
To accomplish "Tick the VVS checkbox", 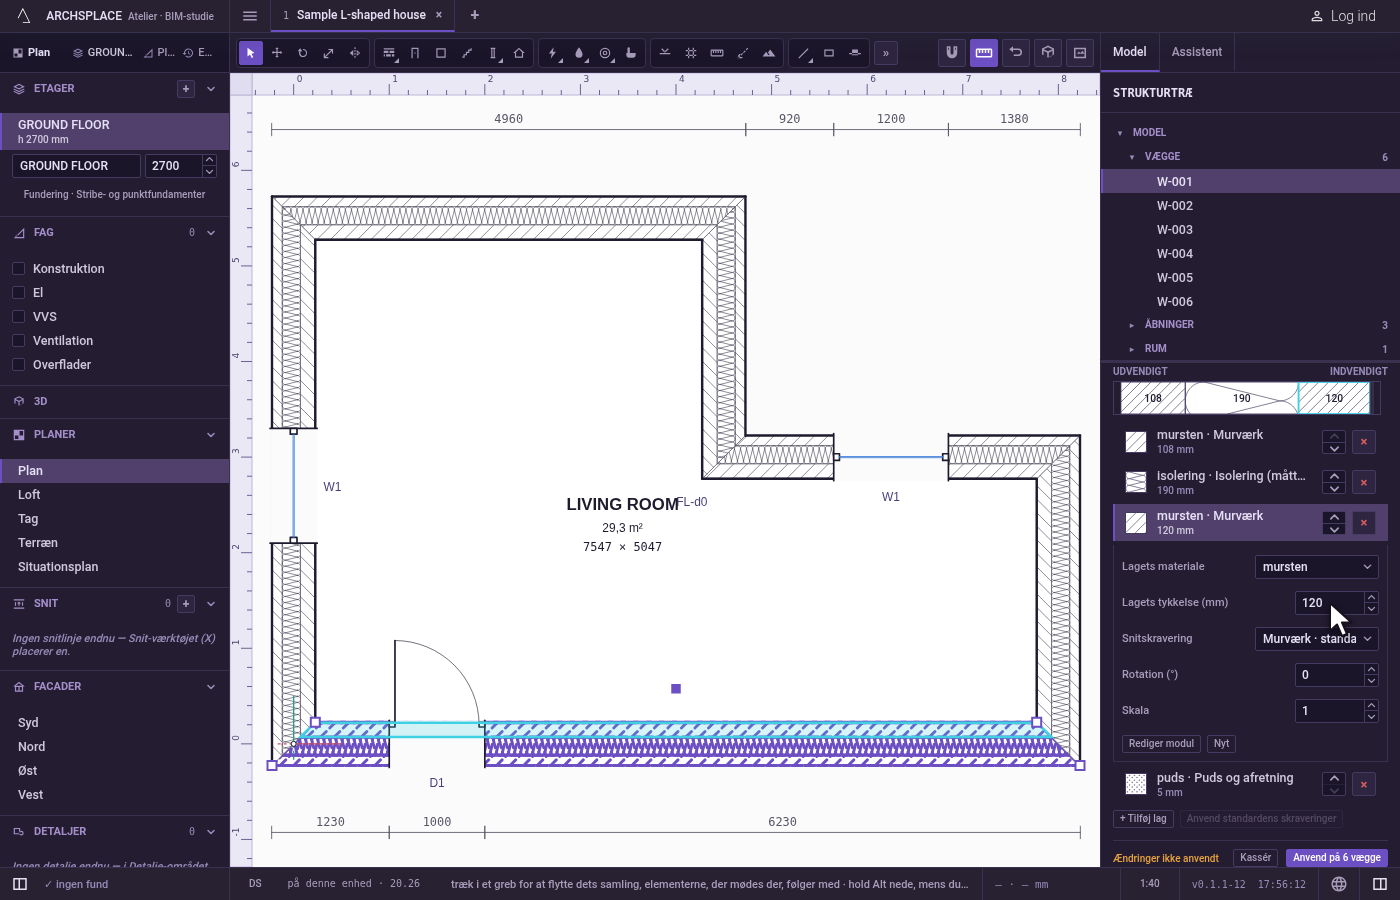I will click(x=18, y=316).
